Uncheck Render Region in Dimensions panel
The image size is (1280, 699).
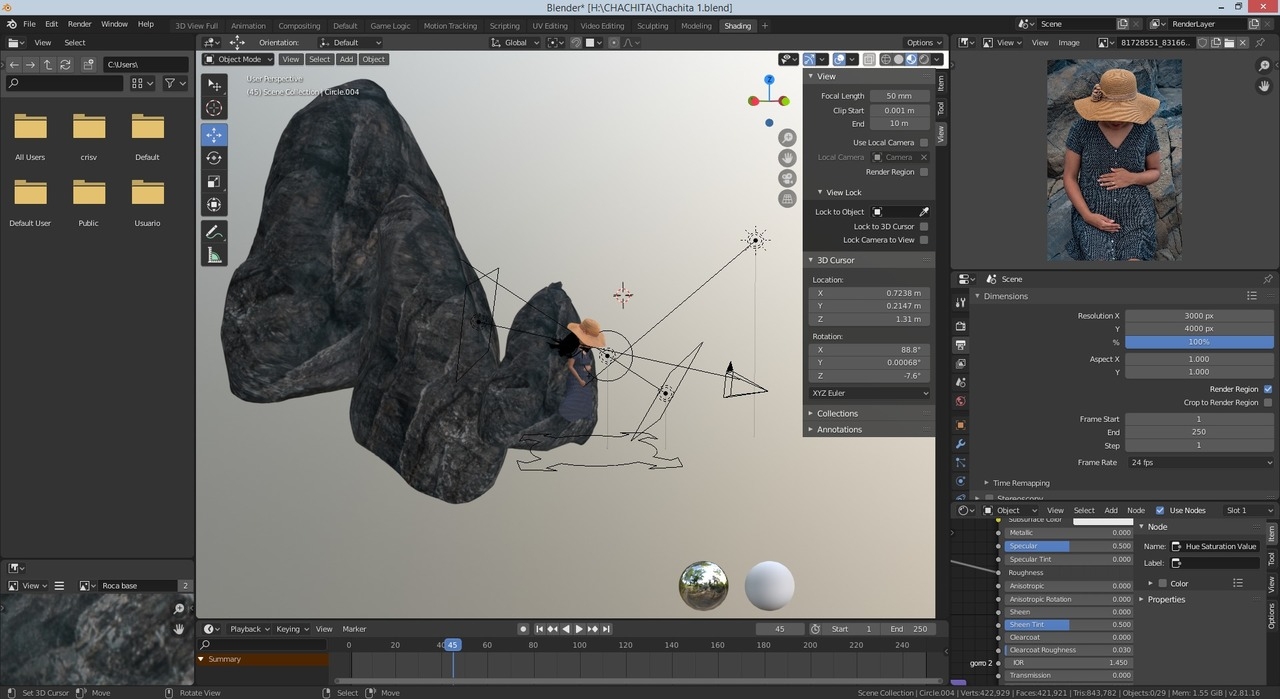[1268, 389]
